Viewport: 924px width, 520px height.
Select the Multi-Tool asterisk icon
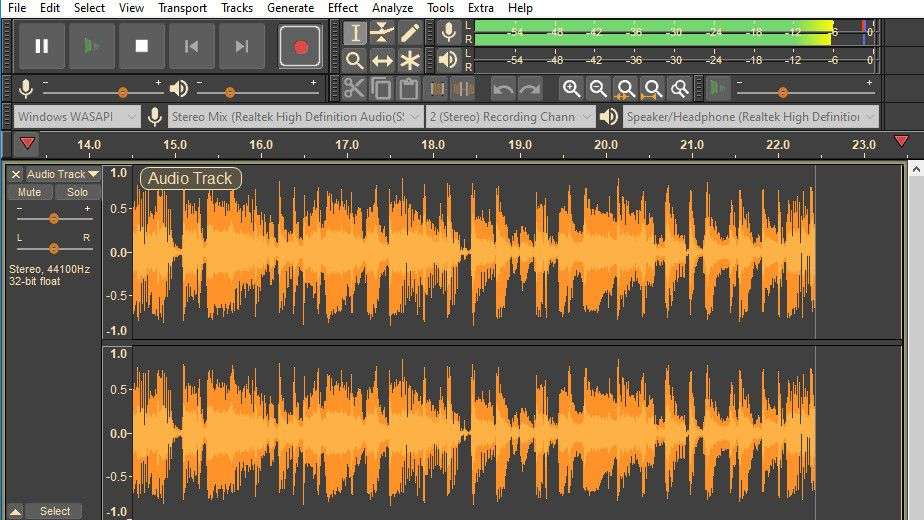tap(410, 61)
